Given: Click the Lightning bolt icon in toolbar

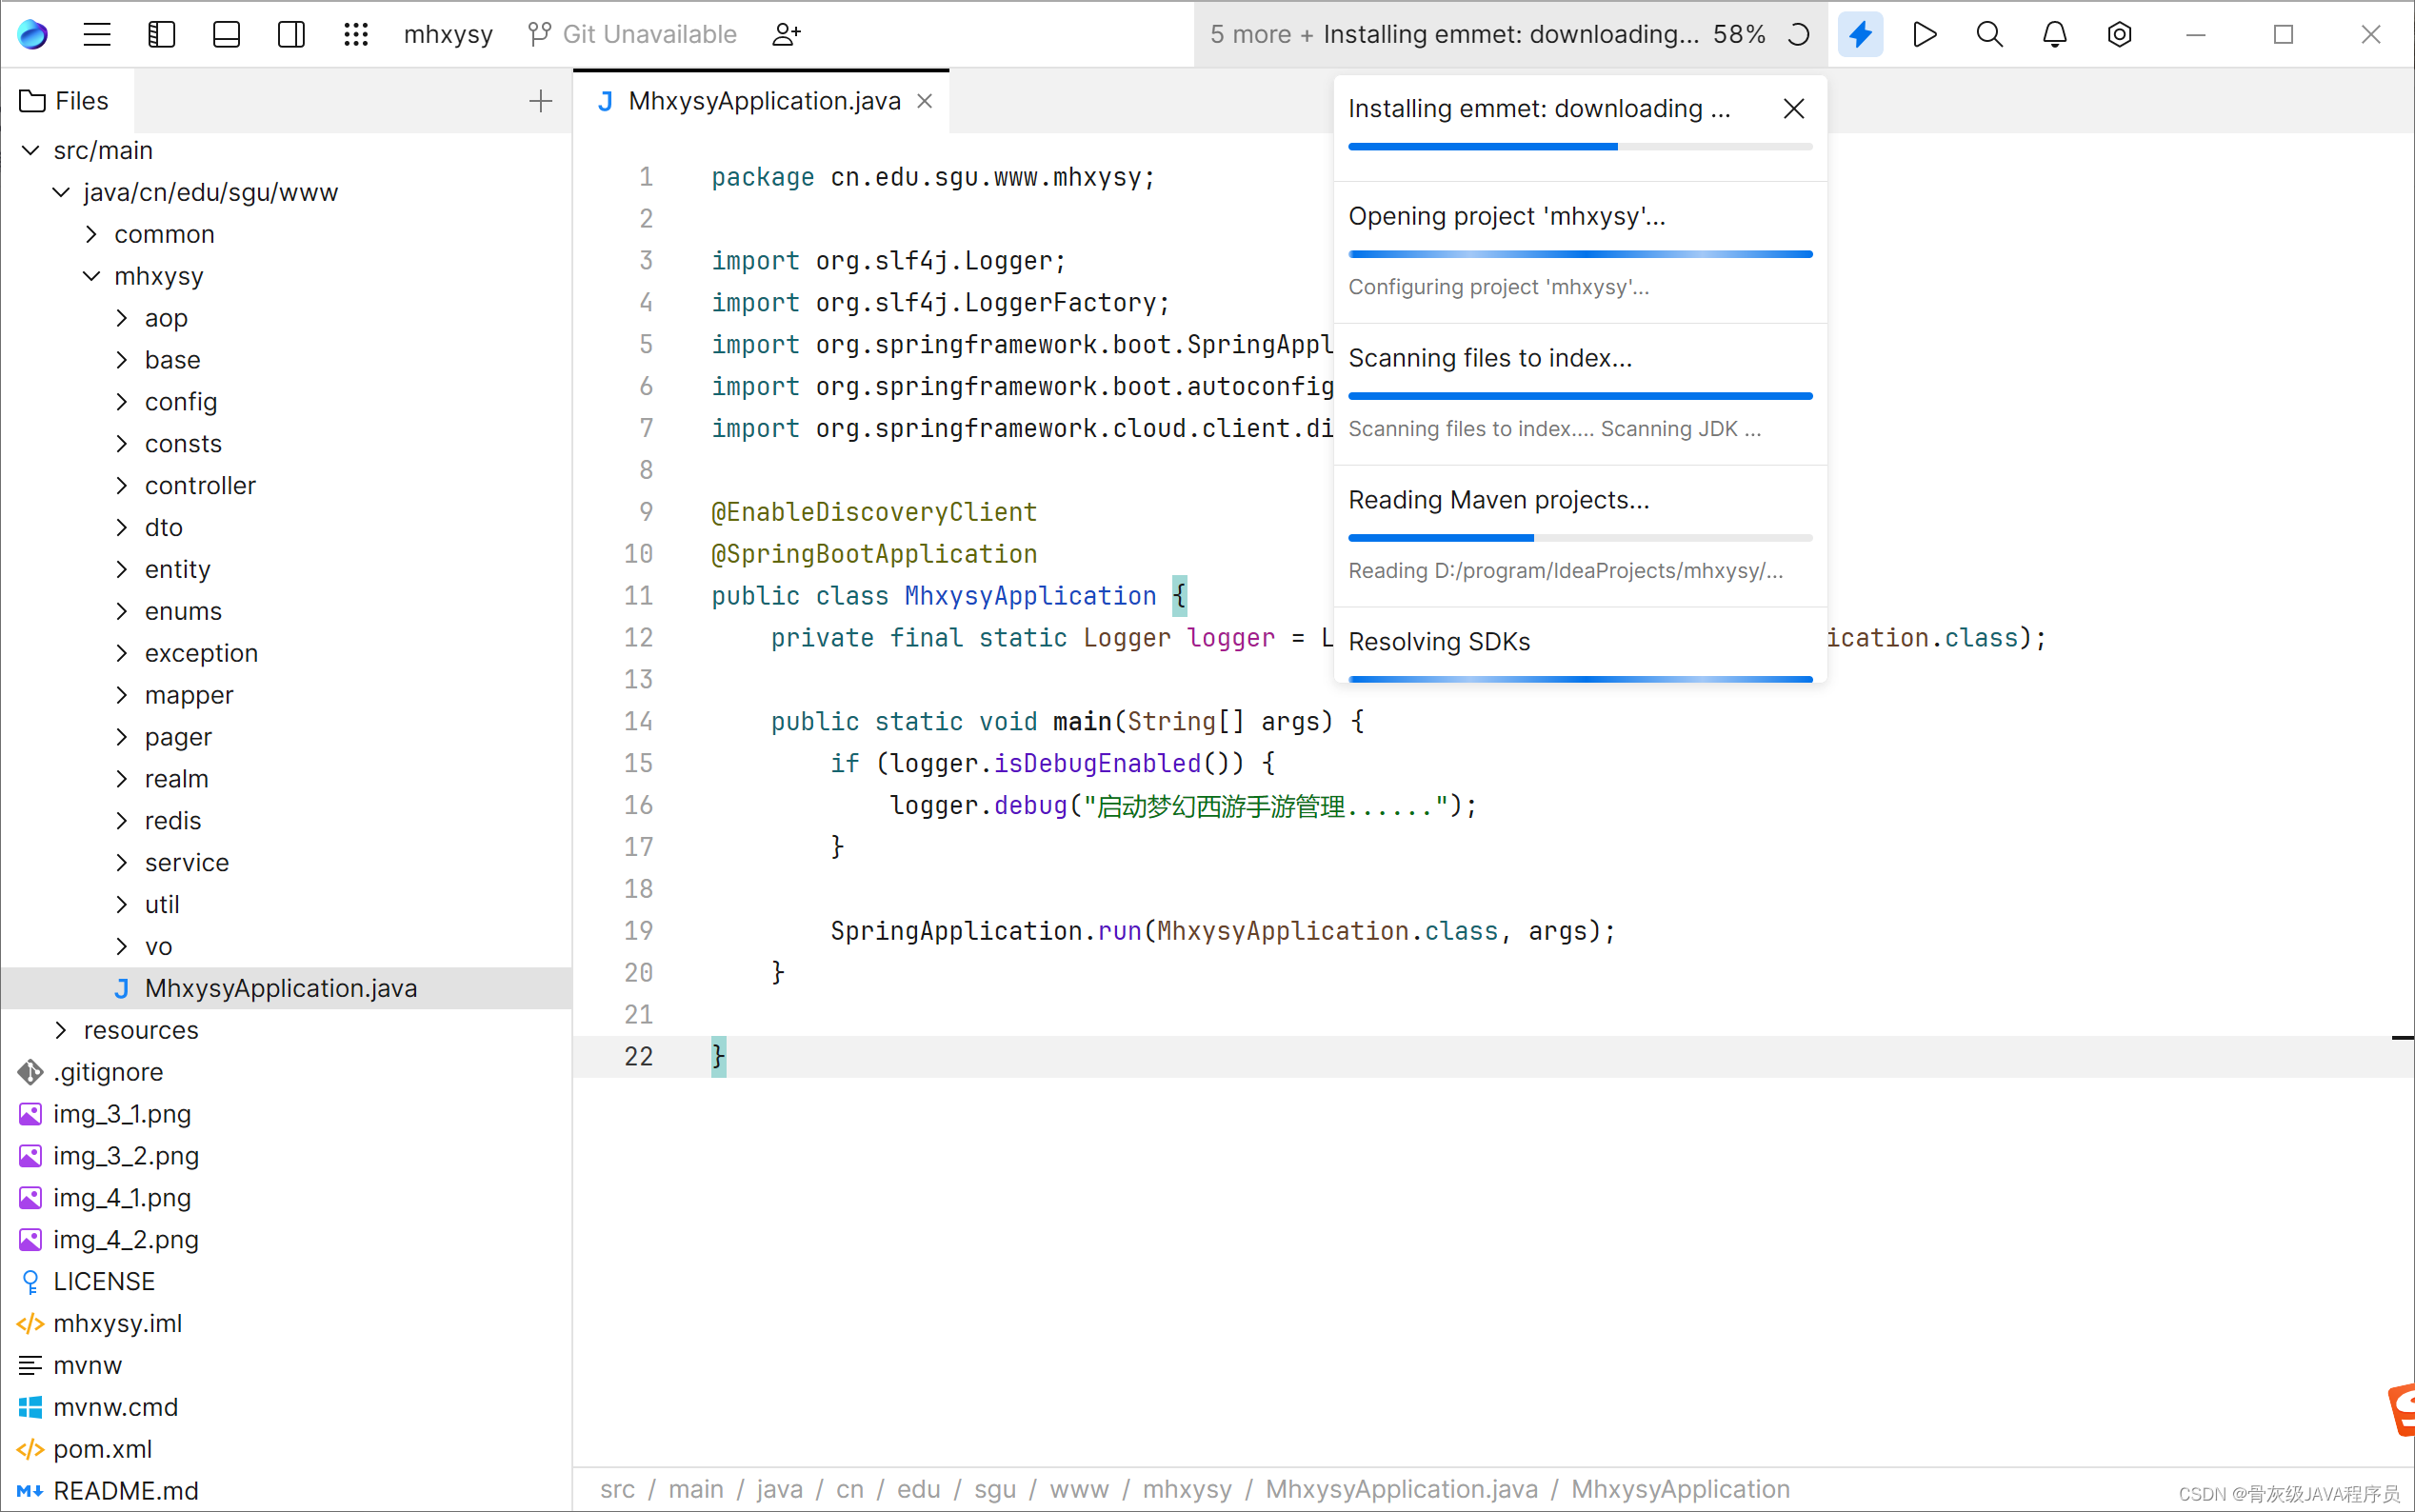Looking at the screenshot, I should [x=1859, y=35].
